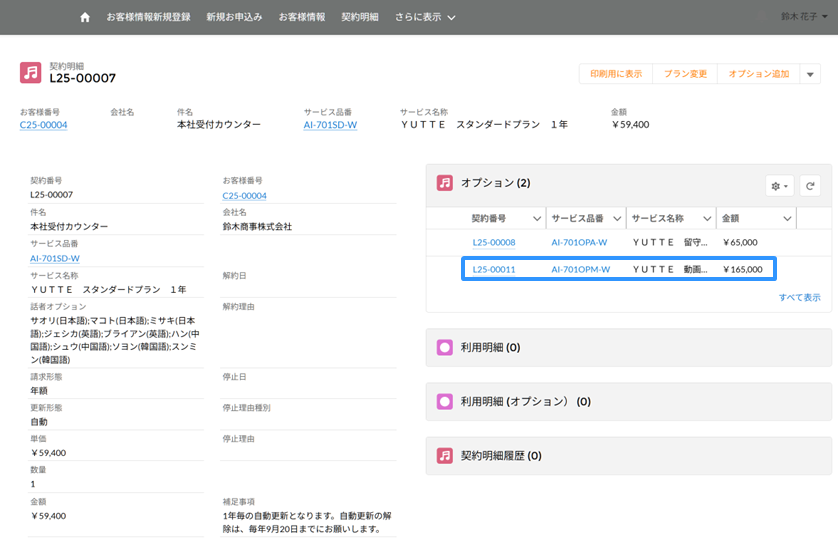Click the 利用明細 (0) panel icon
Image resolution: width=838 pixels, height=540 pixels.
(445, 348)
